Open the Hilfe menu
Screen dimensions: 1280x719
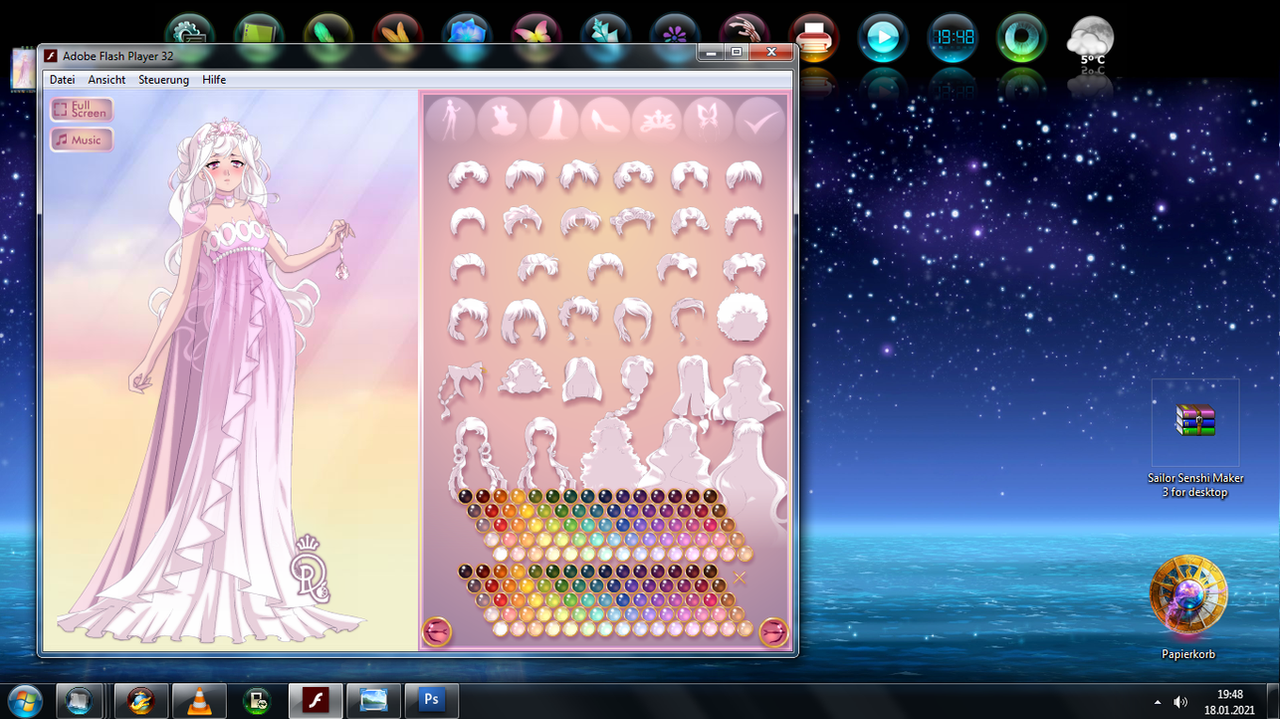[214, 80]
